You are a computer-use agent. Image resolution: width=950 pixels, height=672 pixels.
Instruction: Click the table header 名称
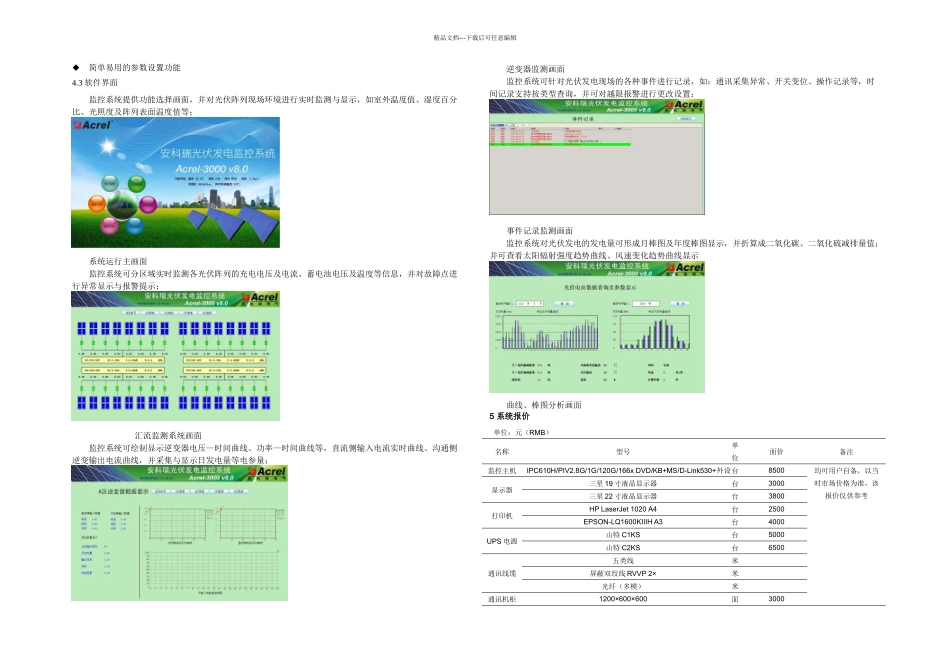(x=502, y=451)
